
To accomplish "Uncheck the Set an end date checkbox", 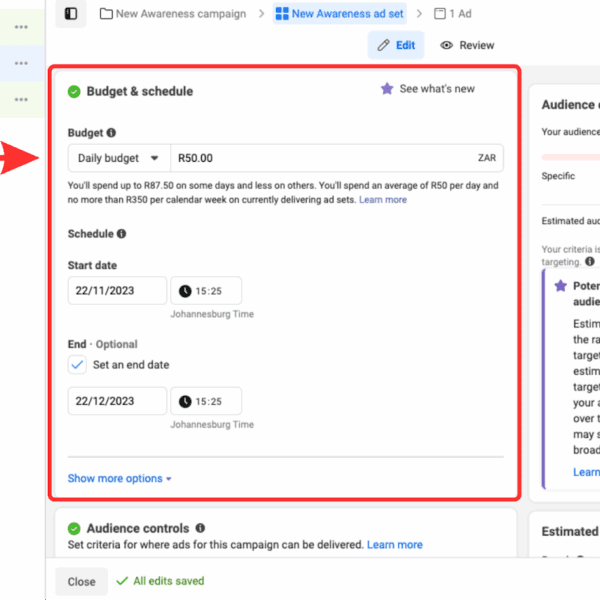I will point(77,365).
